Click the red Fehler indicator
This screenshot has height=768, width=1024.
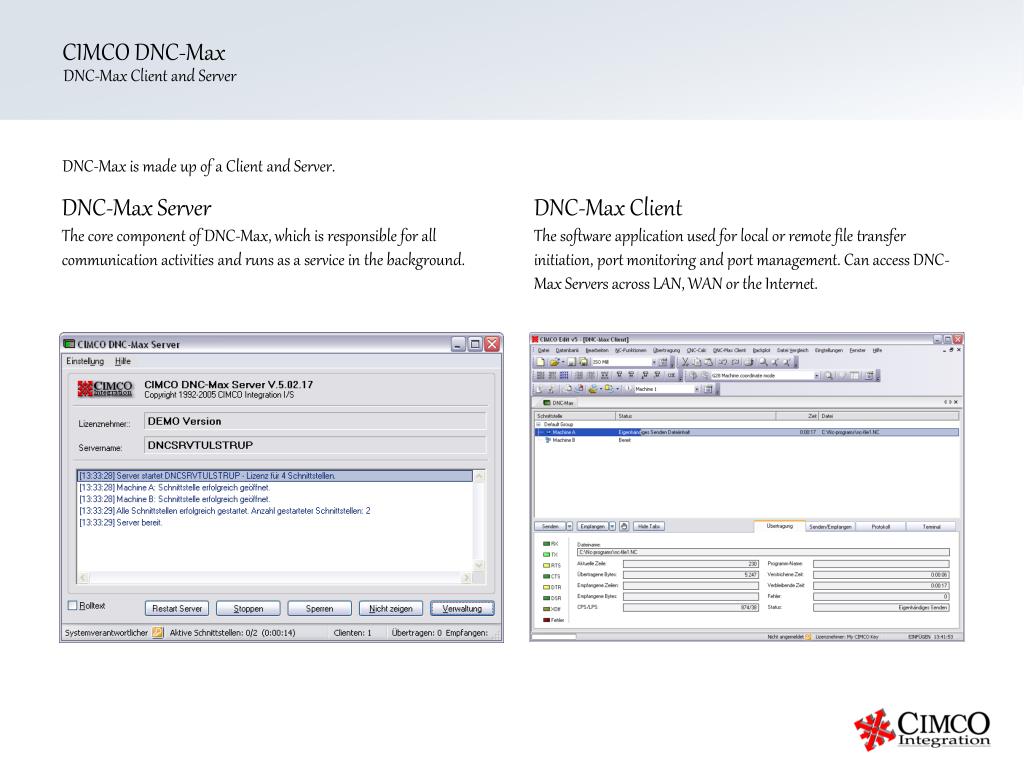(553, 620)
